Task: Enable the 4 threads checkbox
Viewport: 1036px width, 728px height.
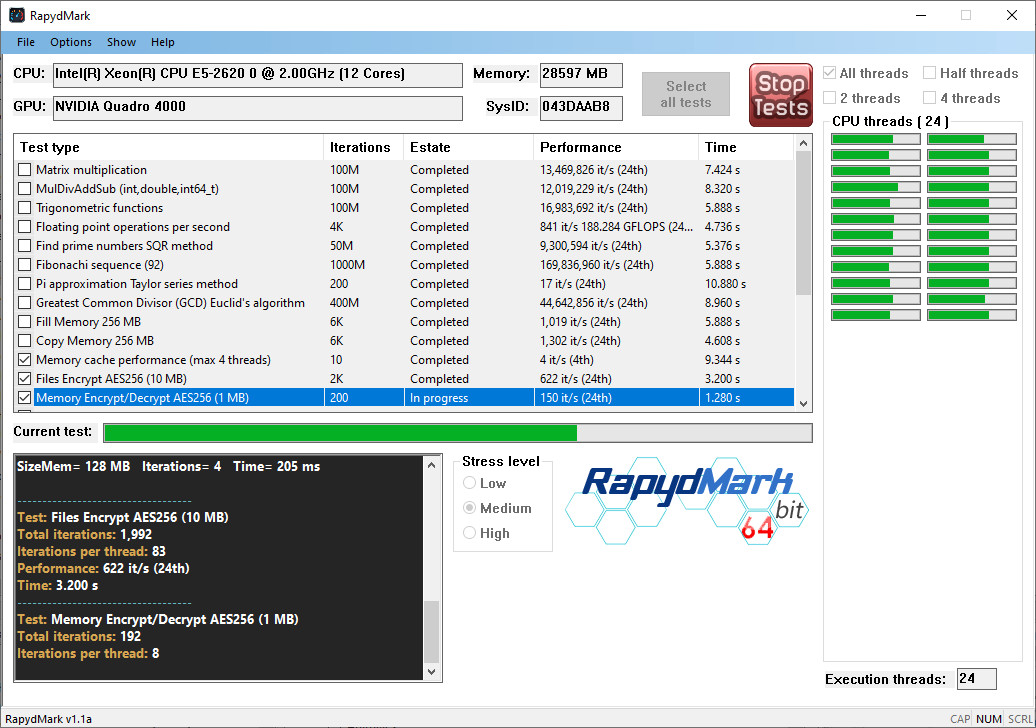Action: (x=930, y=98)
